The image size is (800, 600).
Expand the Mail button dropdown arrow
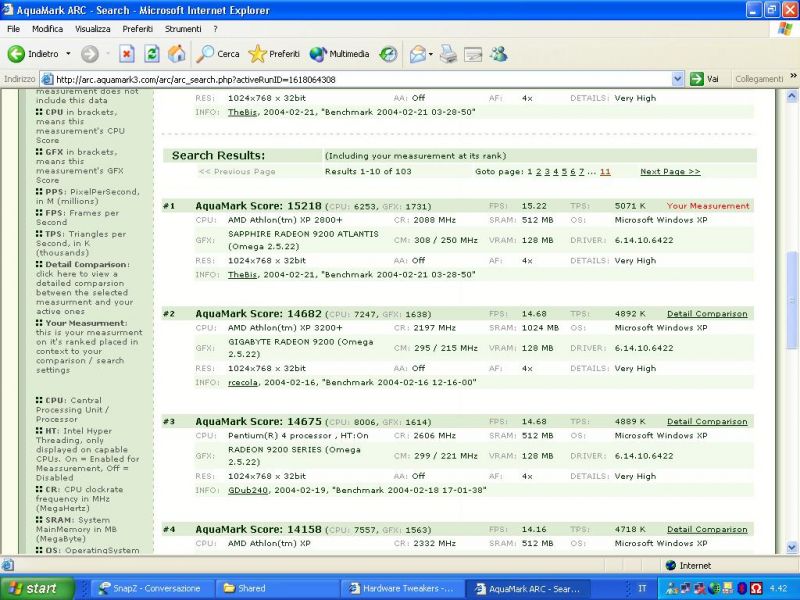coord(431,54)
